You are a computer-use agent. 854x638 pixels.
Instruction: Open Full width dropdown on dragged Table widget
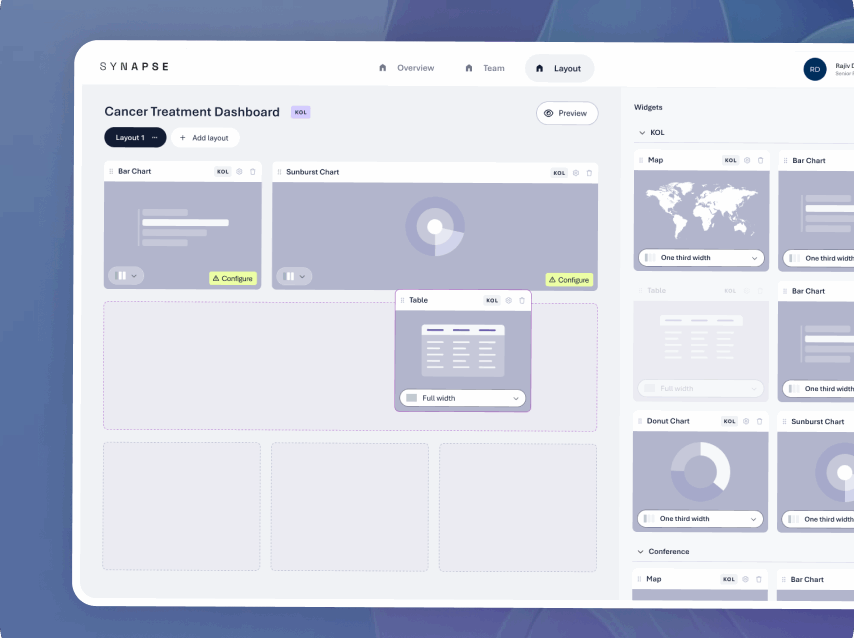pyautogui.click(x=463, y=398)
